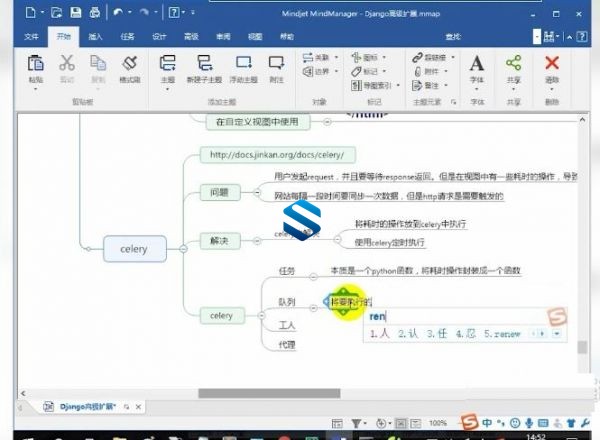Image resolution: width=600 pixels, height=440 pixels.
Task: Click the green Share (共享) icon
Action: coord(514,63)
